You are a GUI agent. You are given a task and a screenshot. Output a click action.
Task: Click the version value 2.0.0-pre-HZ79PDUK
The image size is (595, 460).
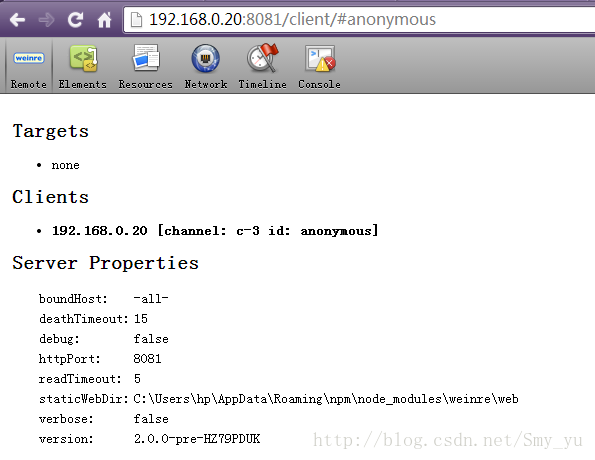coord(197,439)
